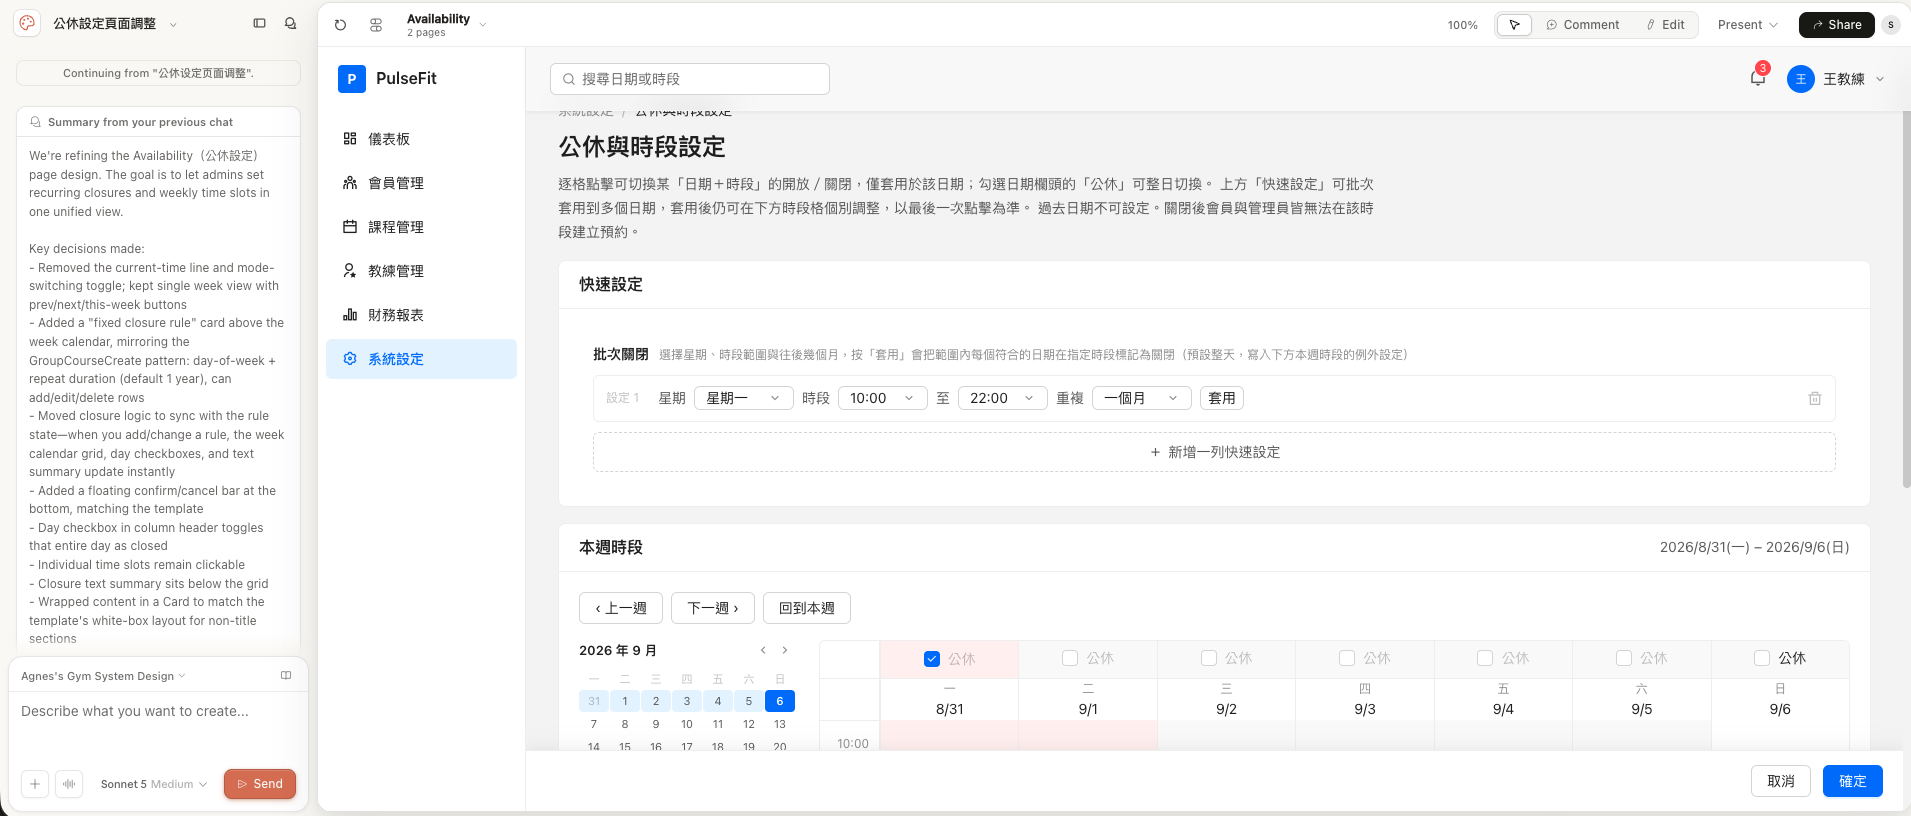Delete quick setting row 設定 1 with trash icon
Viewport: 1911px width, 816px height.
(x=1814, y=398)
